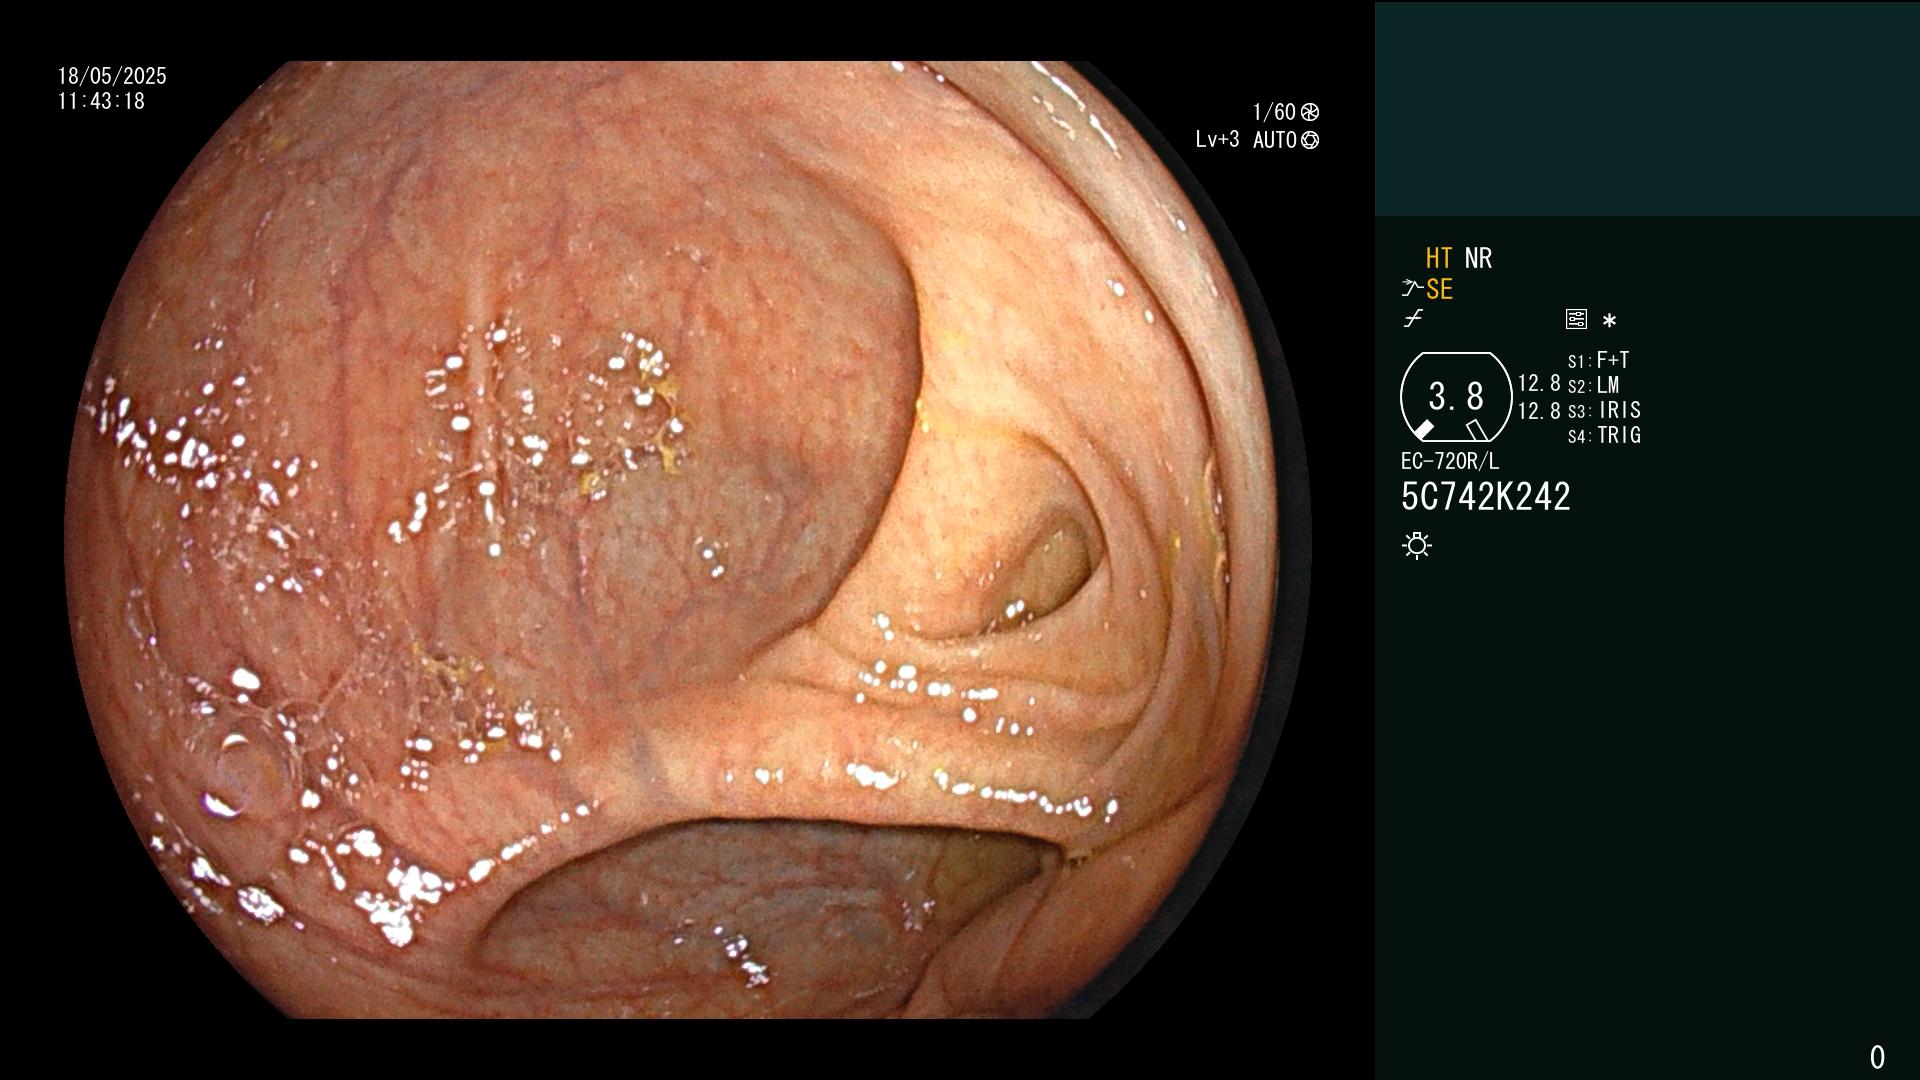Click the endoscopic live image view
Image resolution: width=1920 pixels, height=1080 pixels.
point(688,540)
